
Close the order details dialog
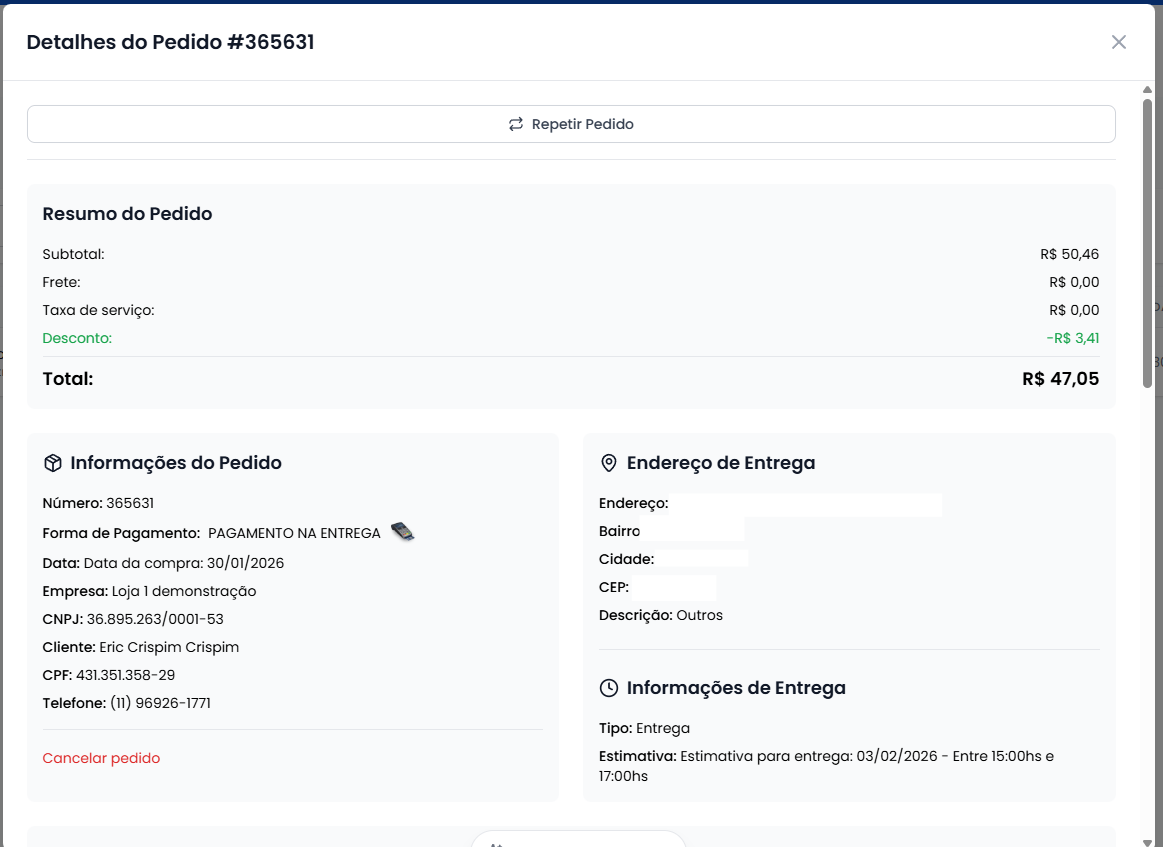coord(1118,42)
